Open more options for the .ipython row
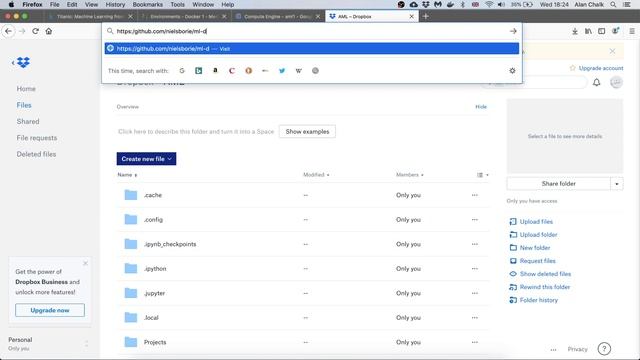This screenshot has height=360, width=640. click(x=474, y=269)
